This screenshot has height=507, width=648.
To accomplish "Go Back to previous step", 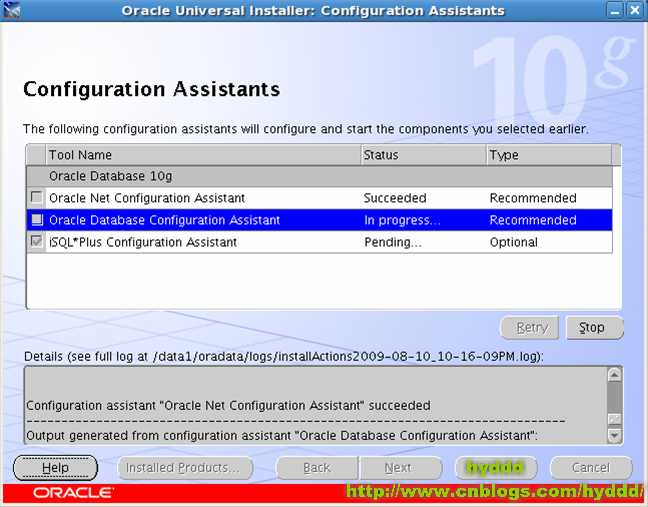I will point(317,468).
